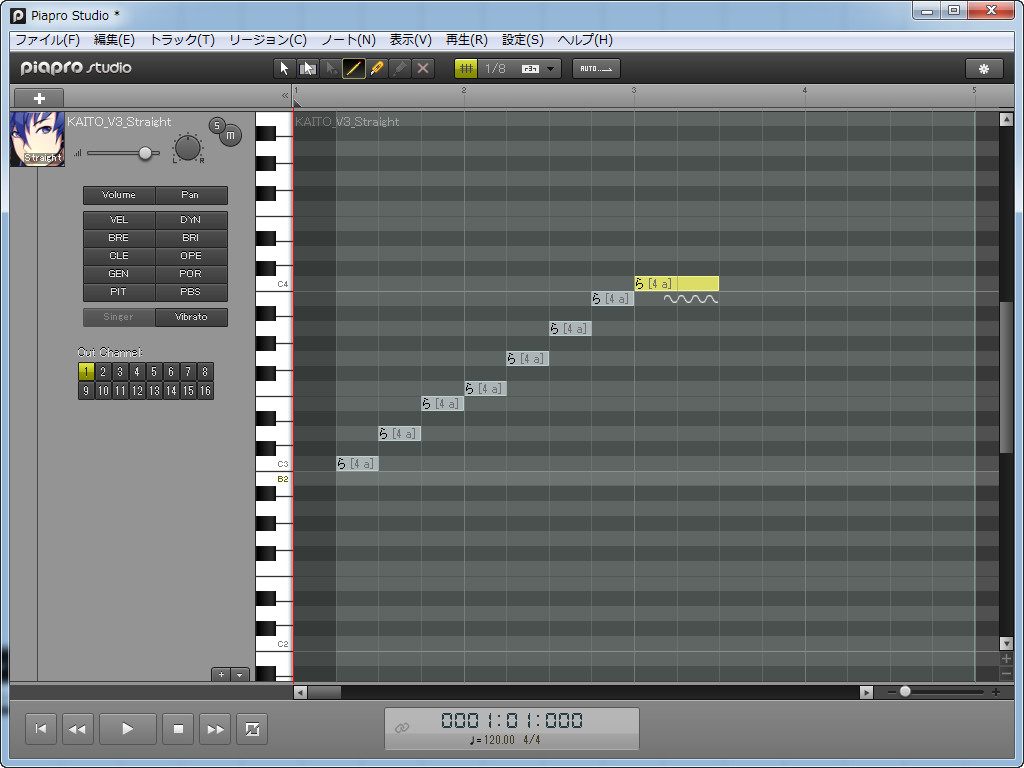This screenshot has width=1024, height=768.
Task: Switch to Out Channel 2
Action: pyautogui.click(x=103, y=372)
